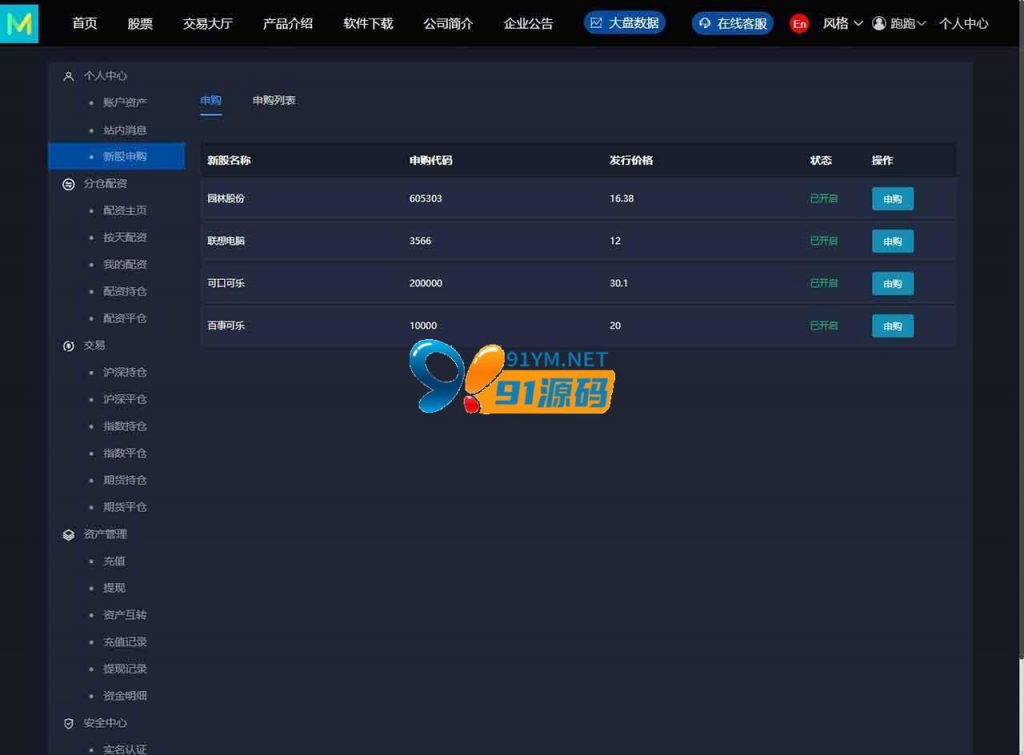Open 提现记录 in the sidebar
1024x755 pixels.
pos(125,669)
